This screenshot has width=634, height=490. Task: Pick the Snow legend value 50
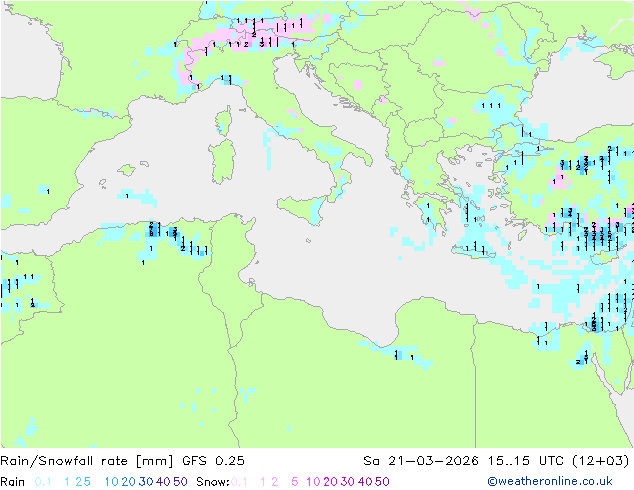click(x=382, y=482)
